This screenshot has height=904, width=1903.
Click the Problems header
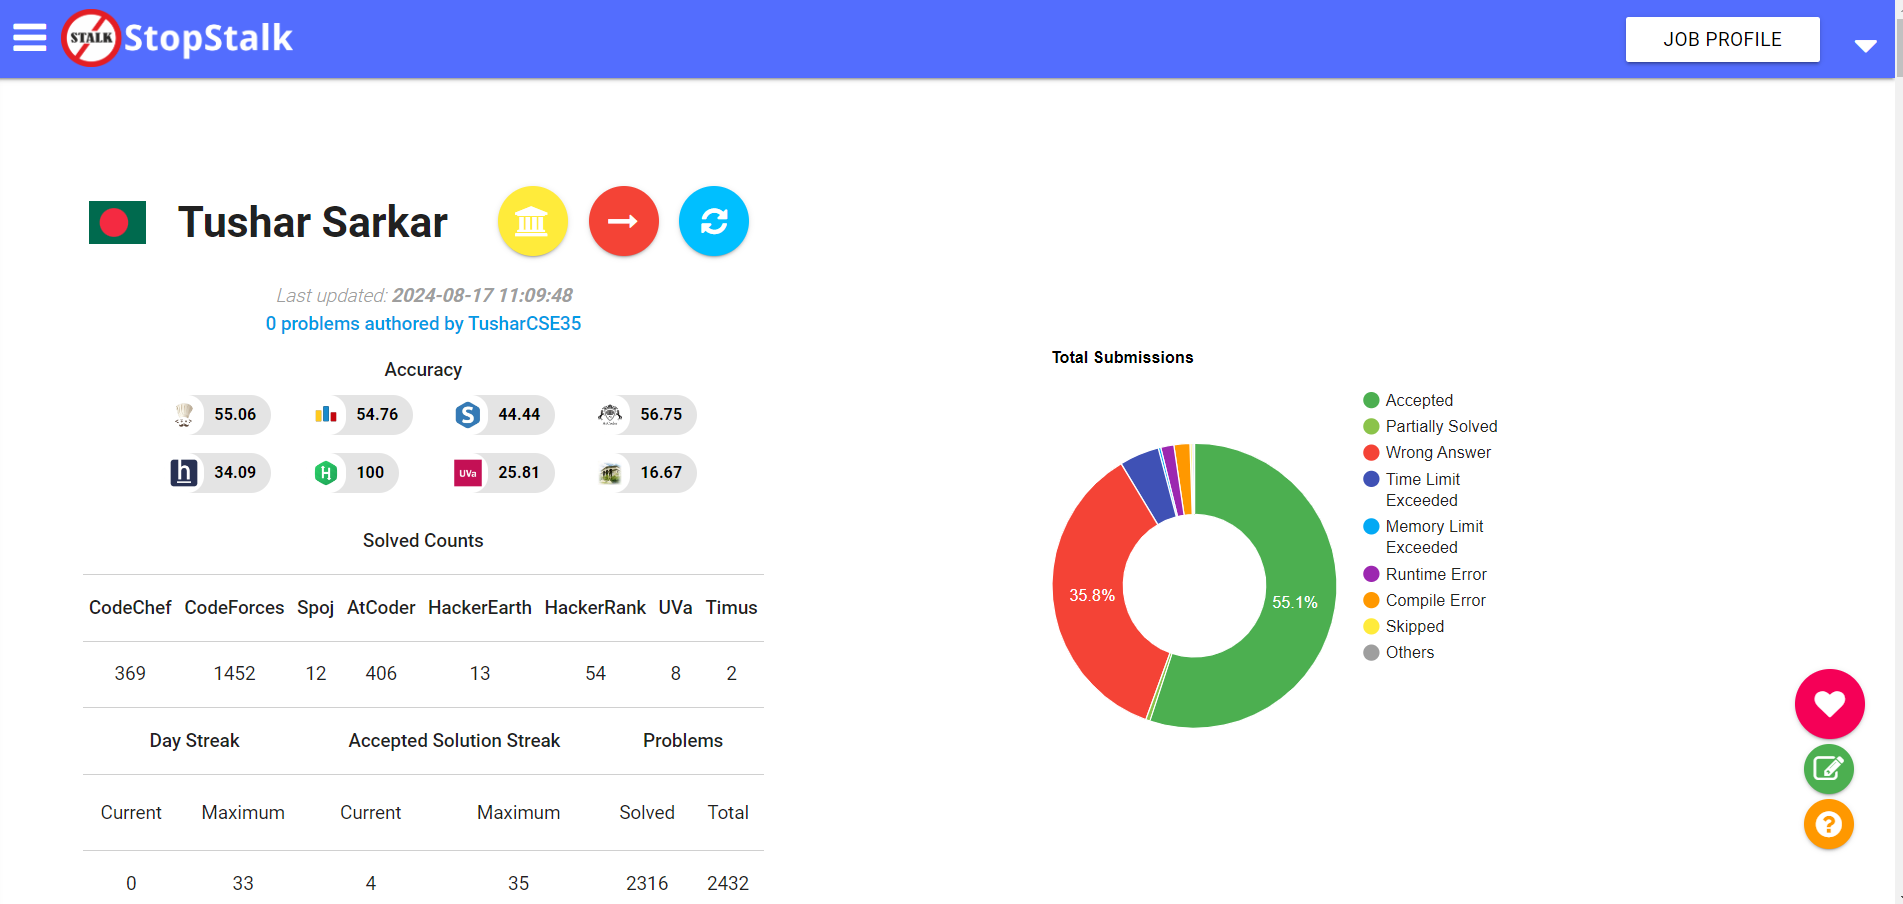coord(683,741)
